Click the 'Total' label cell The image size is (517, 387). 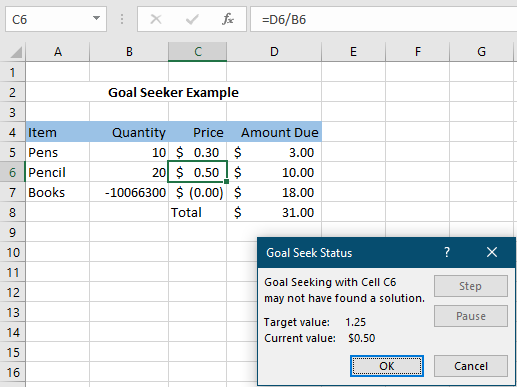198,212
